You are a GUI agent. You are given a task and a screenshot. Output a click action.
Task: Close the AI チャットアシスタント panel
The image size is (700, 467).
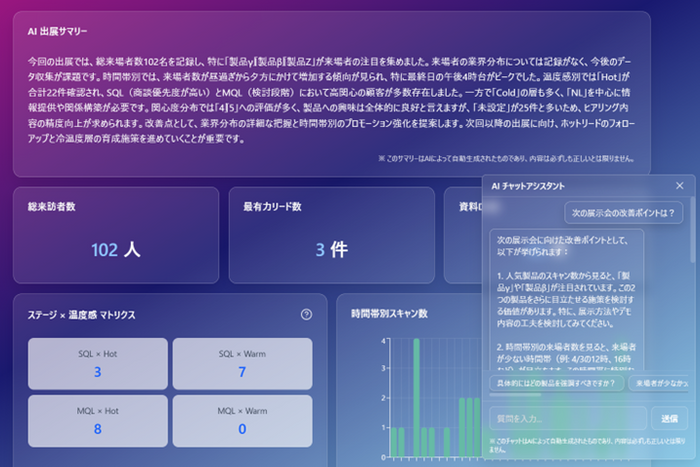click(680, 186)
